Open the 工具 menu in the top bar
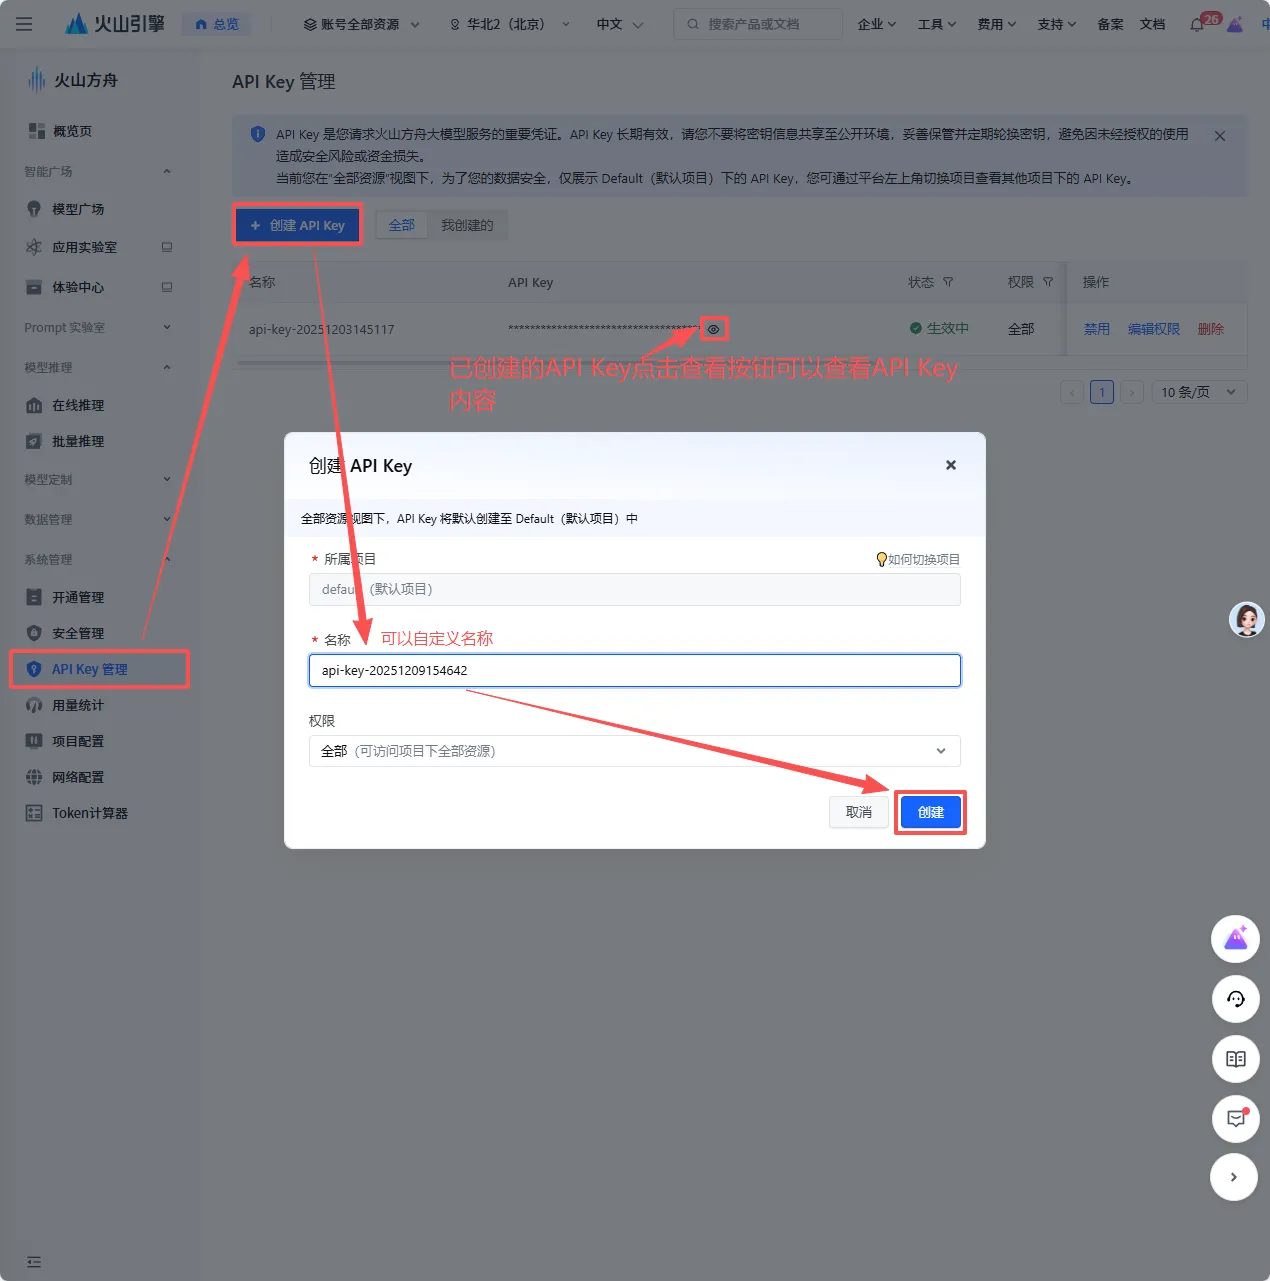Image resolution: width=1270 pixels, height=1281 pixels. (936, 24)
